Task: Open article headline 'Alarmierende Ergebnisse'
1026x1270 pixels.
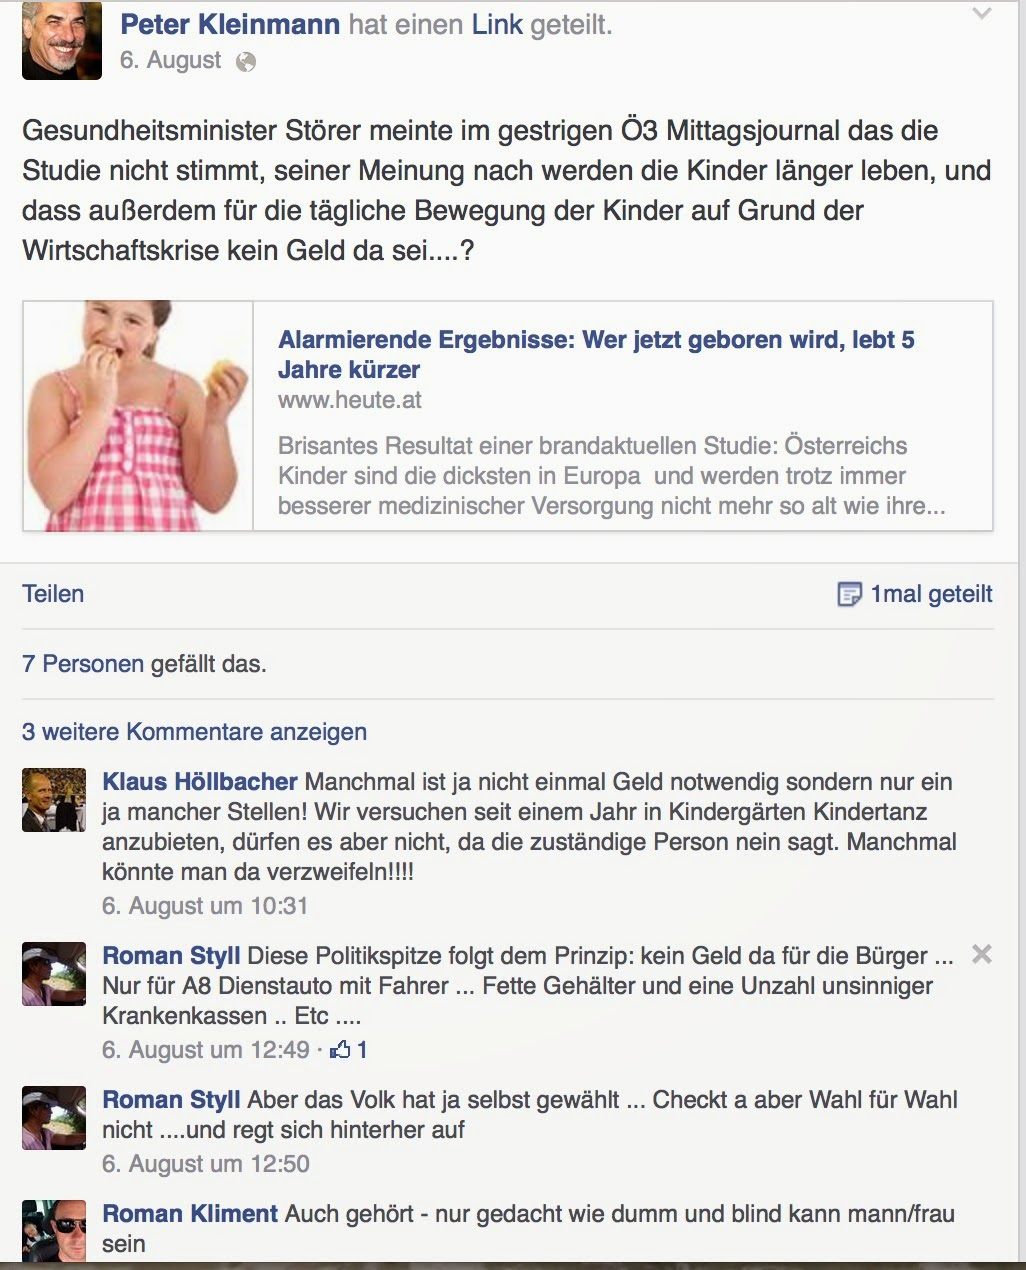Action: click(596, 354)
